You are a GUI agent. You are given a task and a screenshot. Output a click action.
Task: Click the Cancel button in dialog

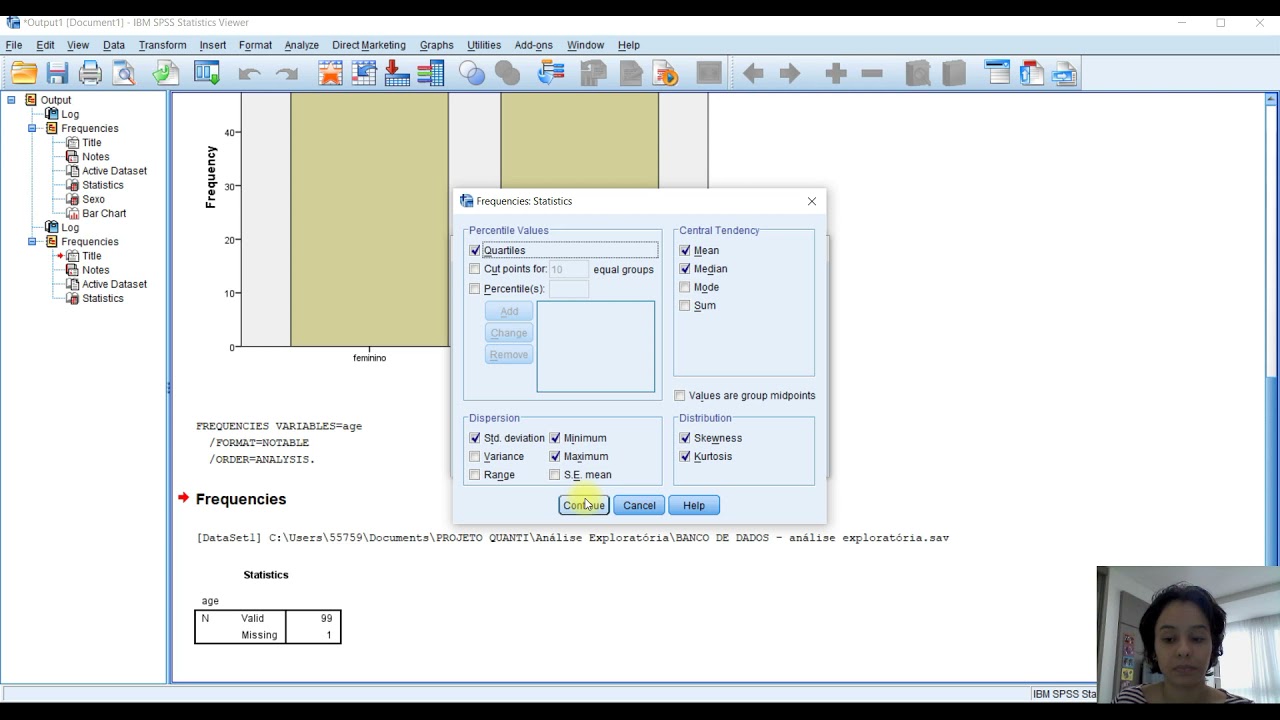coord(639,506)
